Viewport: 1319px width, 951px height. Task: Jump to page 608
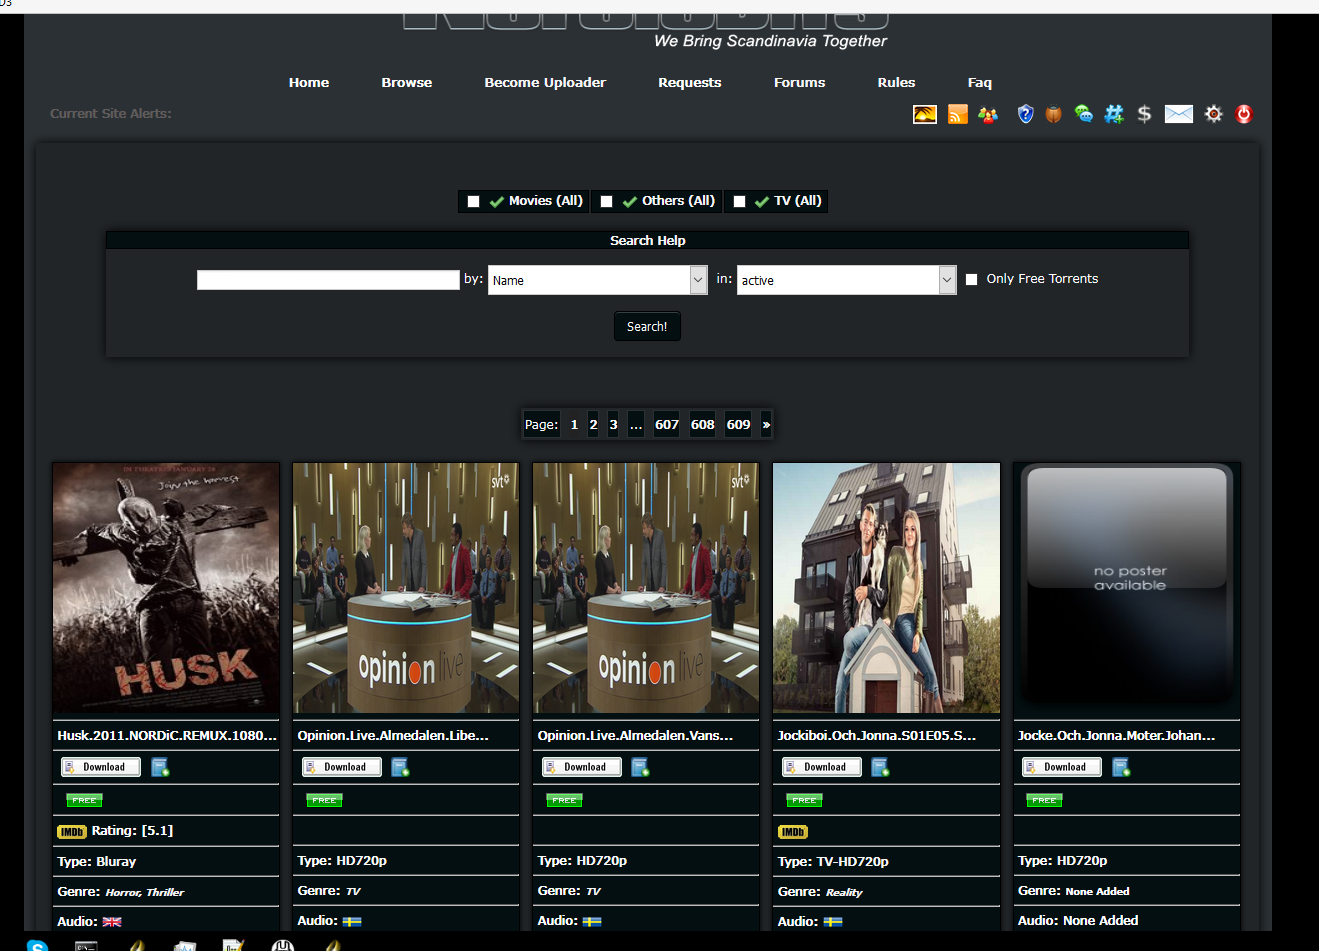pos(702,425)
